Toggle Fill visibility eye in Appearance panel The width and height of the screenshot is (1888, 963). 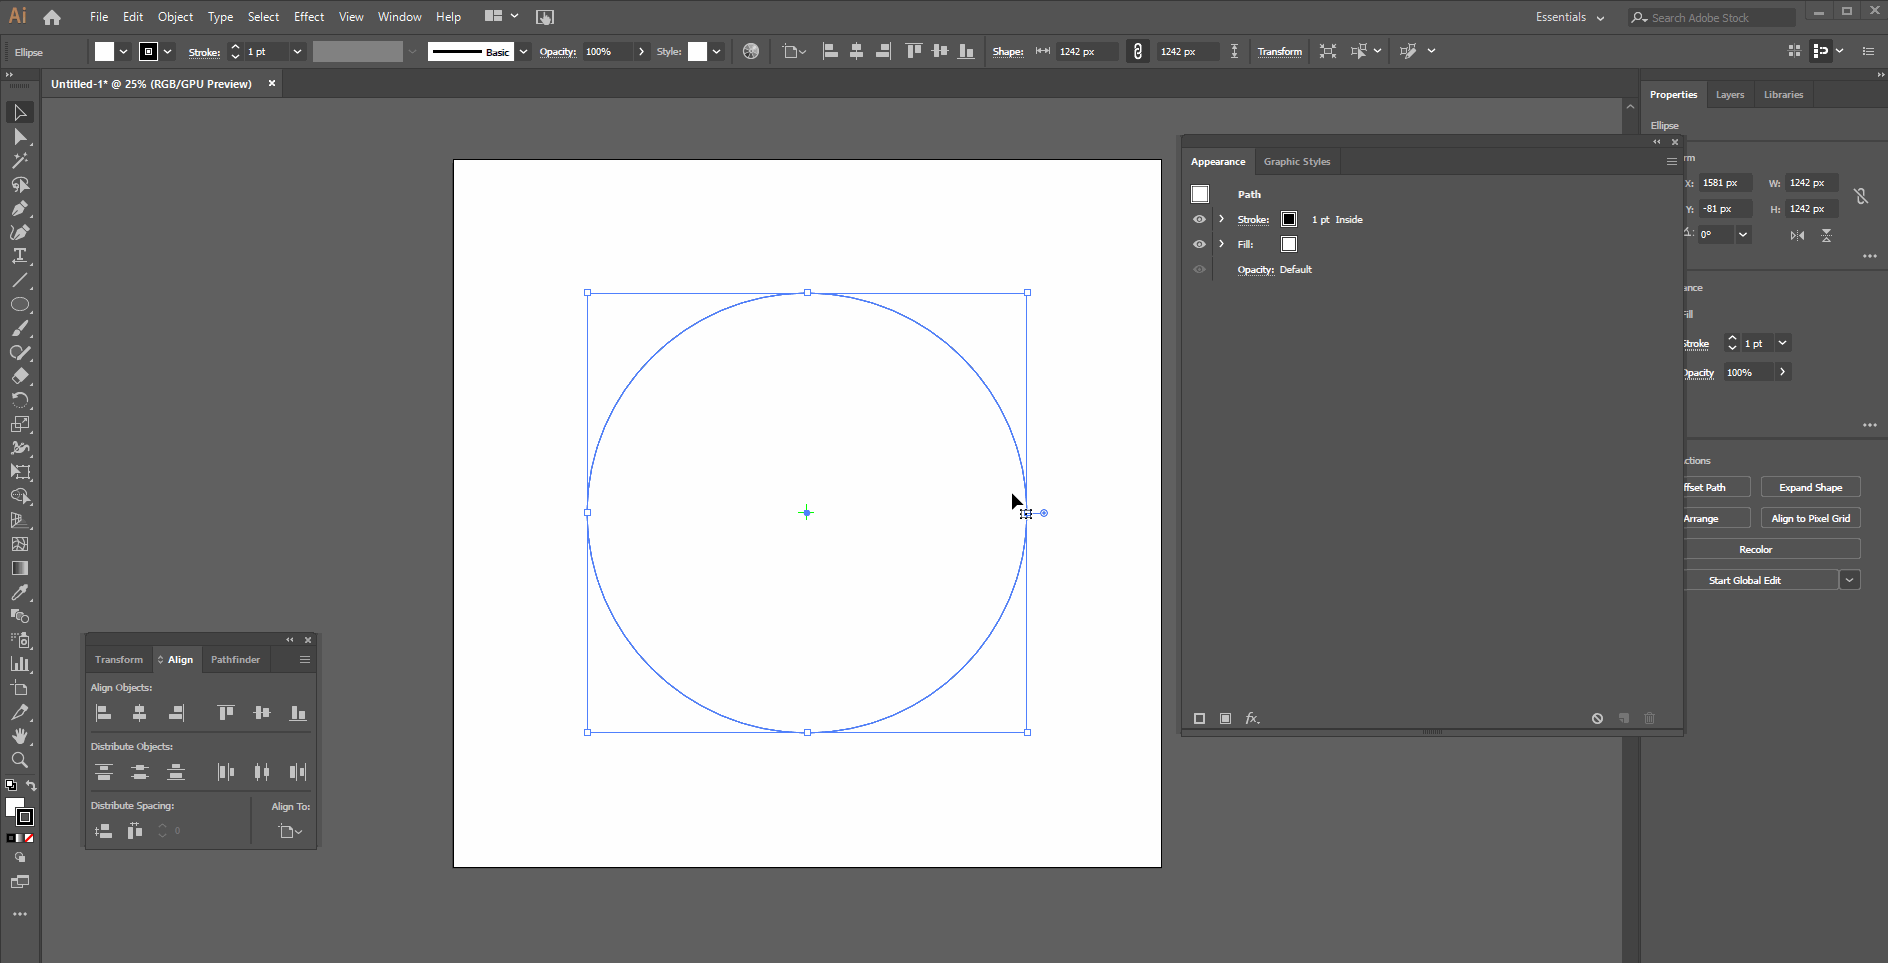click(1199, 244)
